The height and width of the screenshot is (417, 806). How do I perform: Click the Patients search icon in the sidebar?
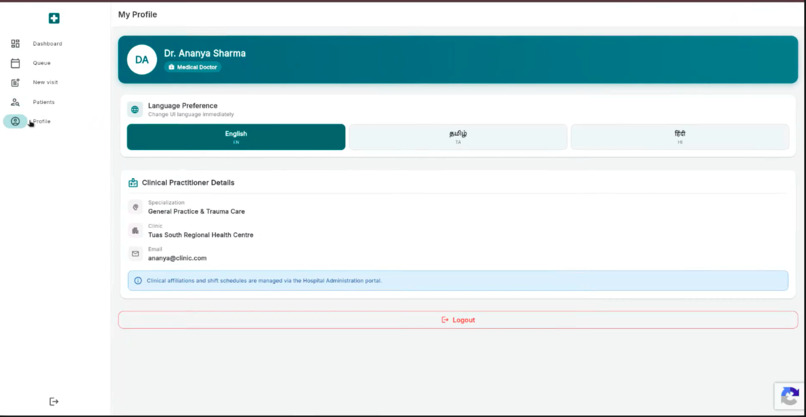[x=15, y=102]
